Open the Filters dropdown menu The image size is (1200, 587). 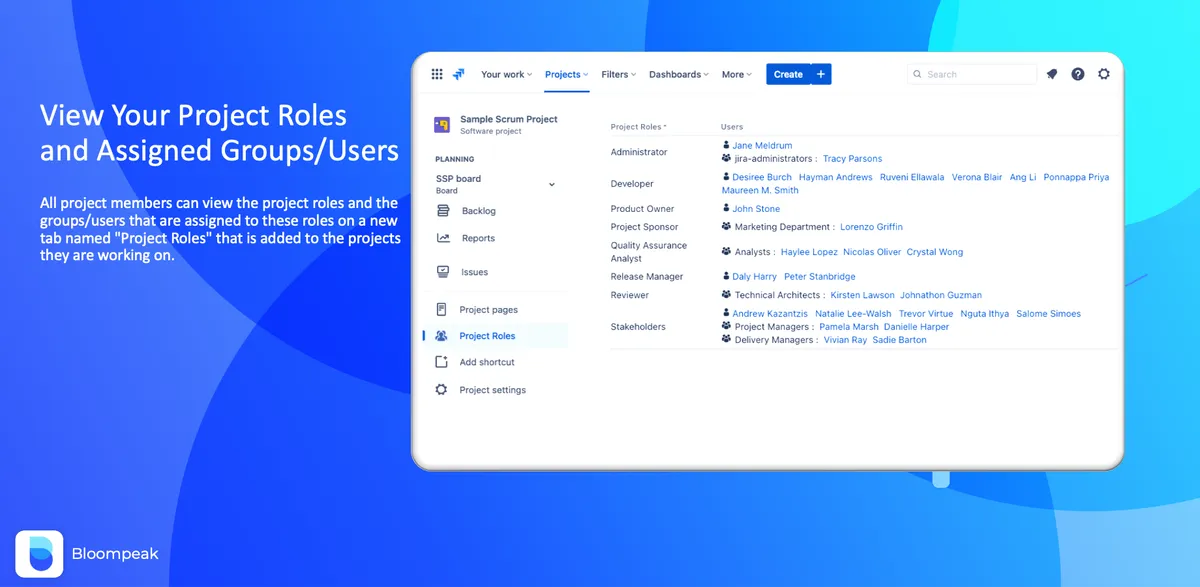pyautogui.click(x=619, y=74)
